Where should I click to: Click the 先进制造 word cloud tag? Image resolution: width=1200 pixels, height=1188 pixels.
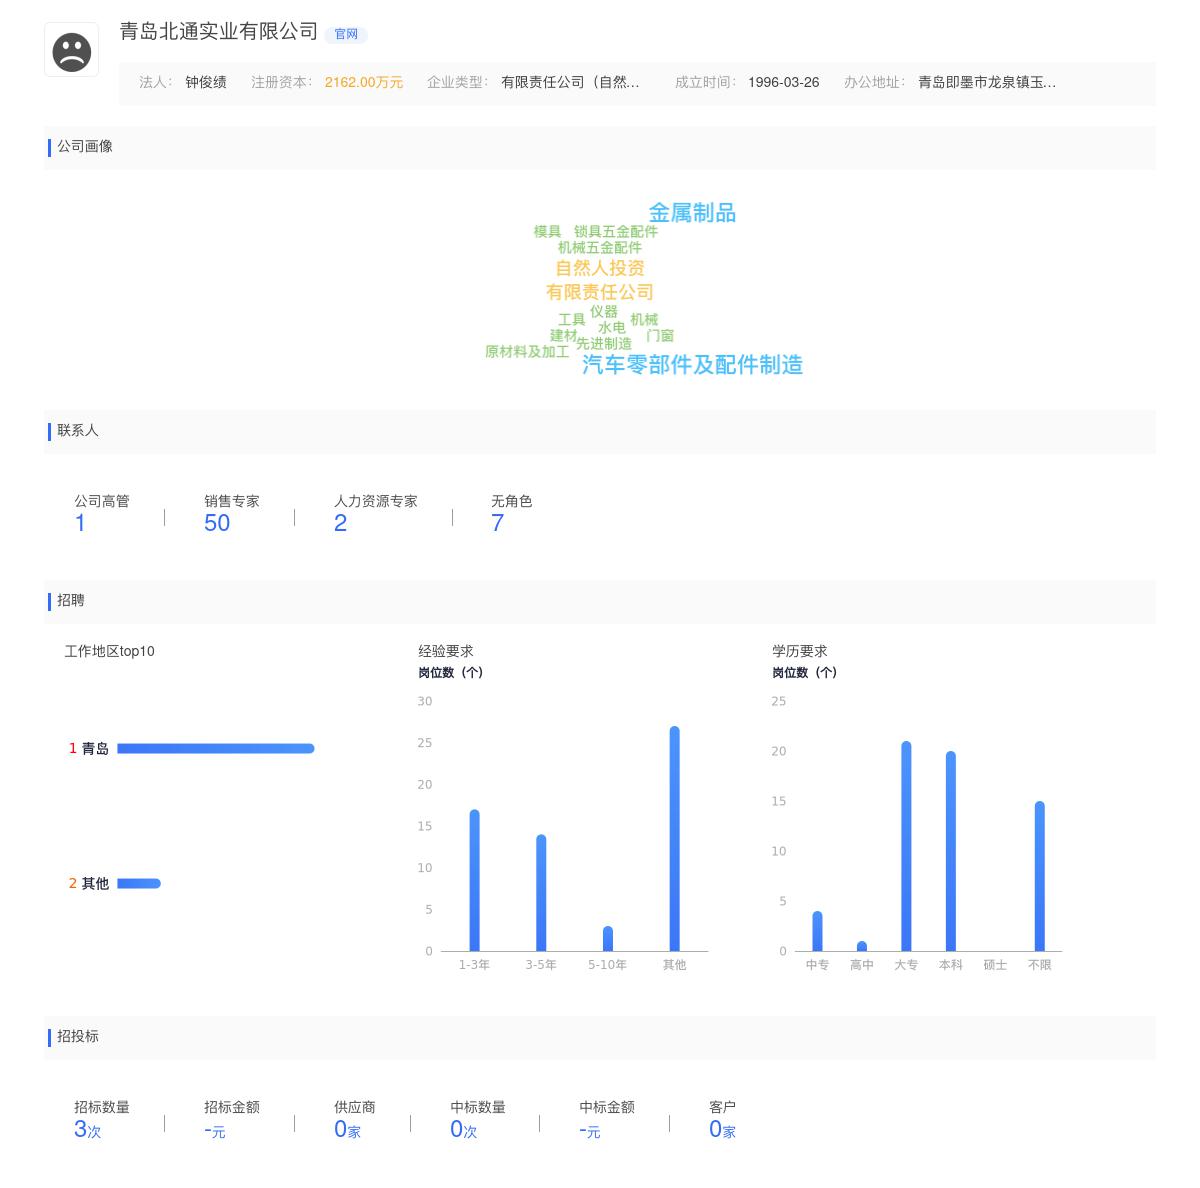click(604, 344)
